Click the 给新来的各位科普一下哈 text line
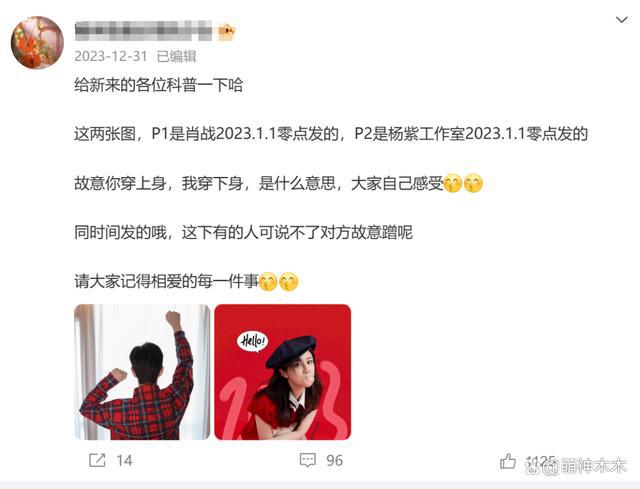Image resolution: width=640 pixels, height=489 pixels. click(x=159, y=85)
